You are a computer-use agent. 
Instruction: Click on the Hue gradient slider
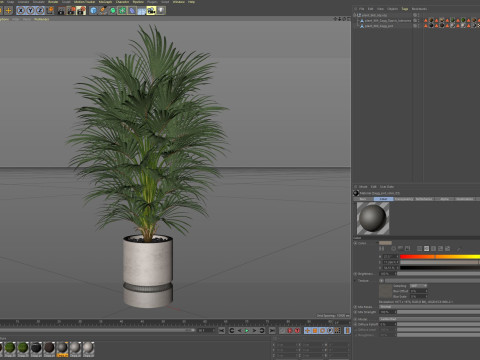pos(440,257)
